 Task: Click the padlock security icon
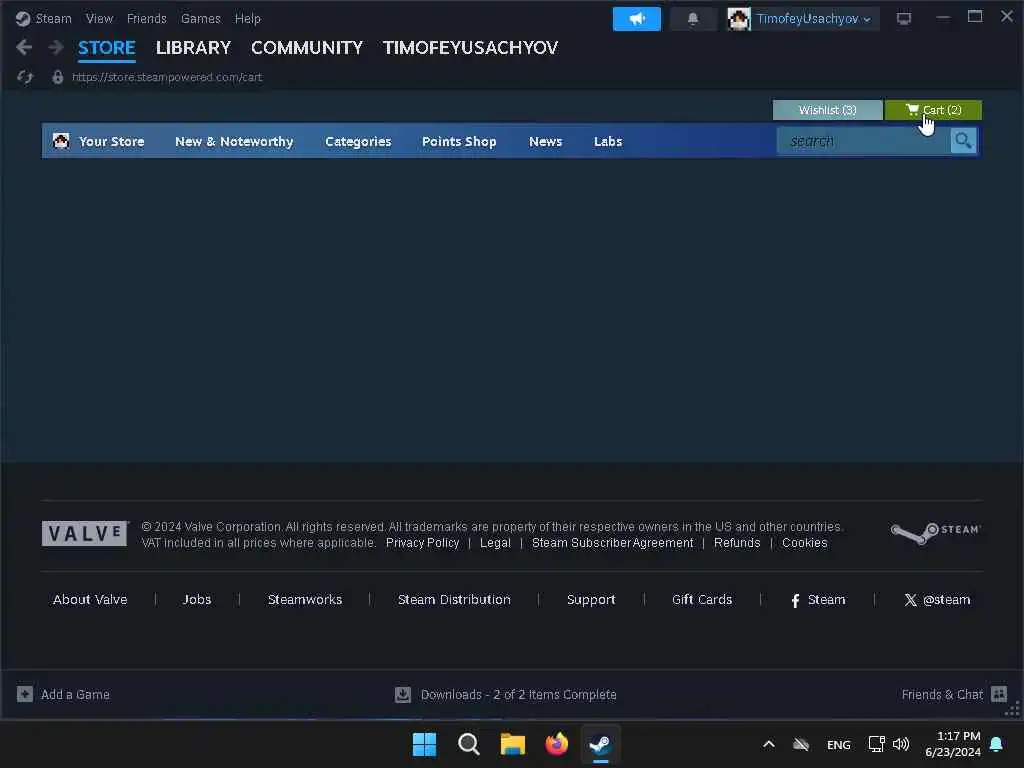tap(57, 77)
